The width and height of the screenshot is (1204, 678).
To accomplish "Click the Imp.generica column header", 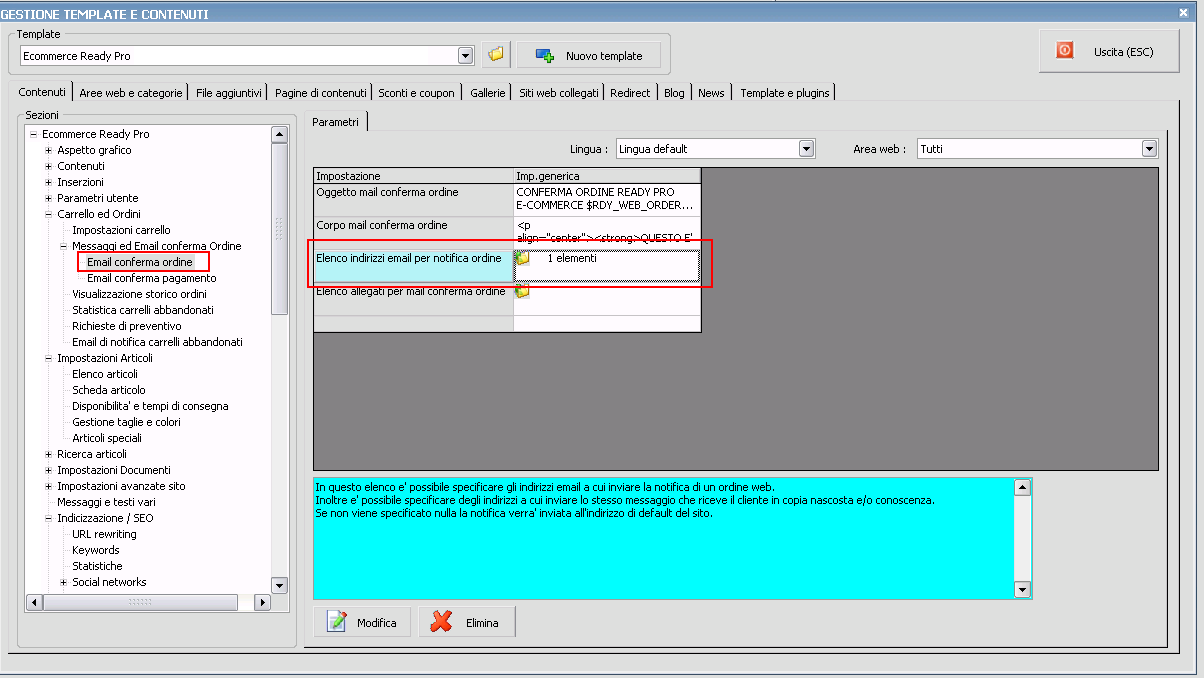I will pyautogui.click(x=607, y=176).
